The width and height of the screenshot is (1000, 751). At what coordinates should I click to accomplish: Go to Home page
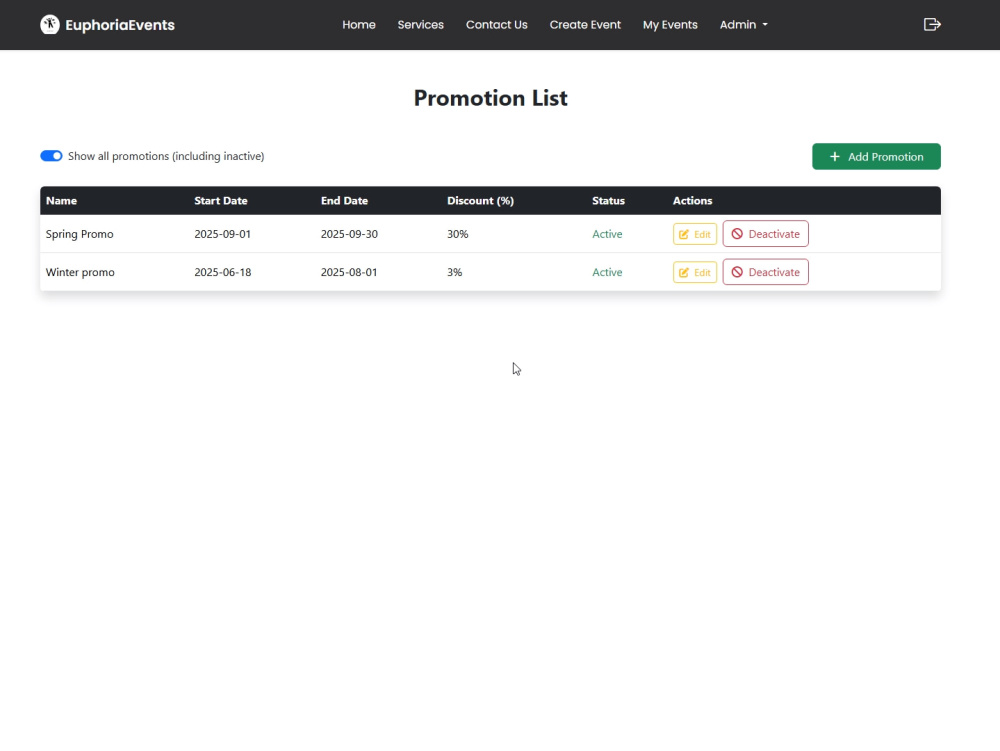coord(359,25)
